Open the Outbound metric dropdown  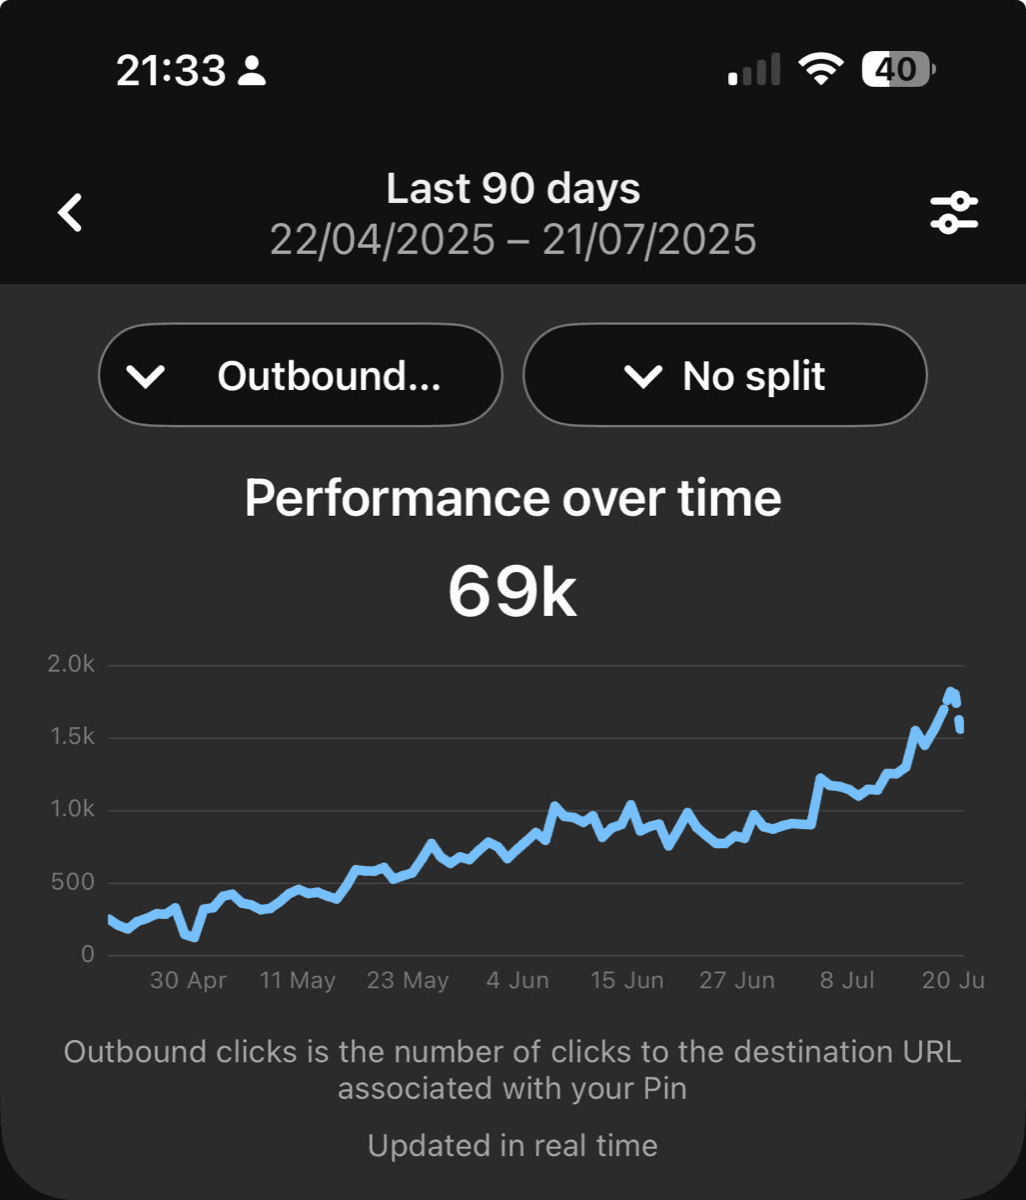click(300, 376)
